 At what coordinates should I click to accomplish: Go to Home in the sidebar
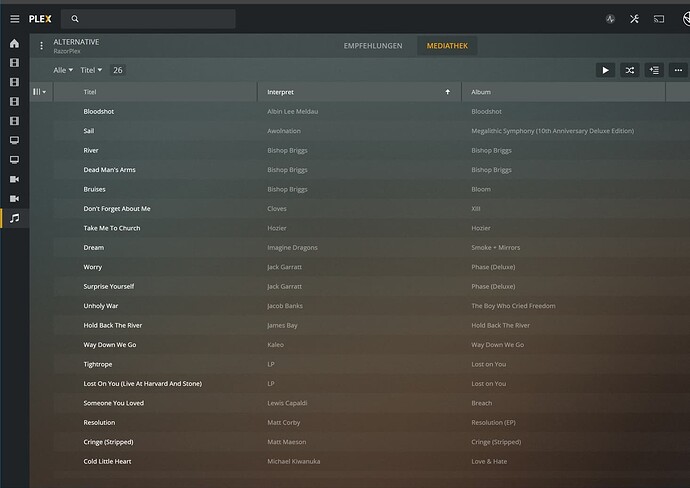click(15, 43)
